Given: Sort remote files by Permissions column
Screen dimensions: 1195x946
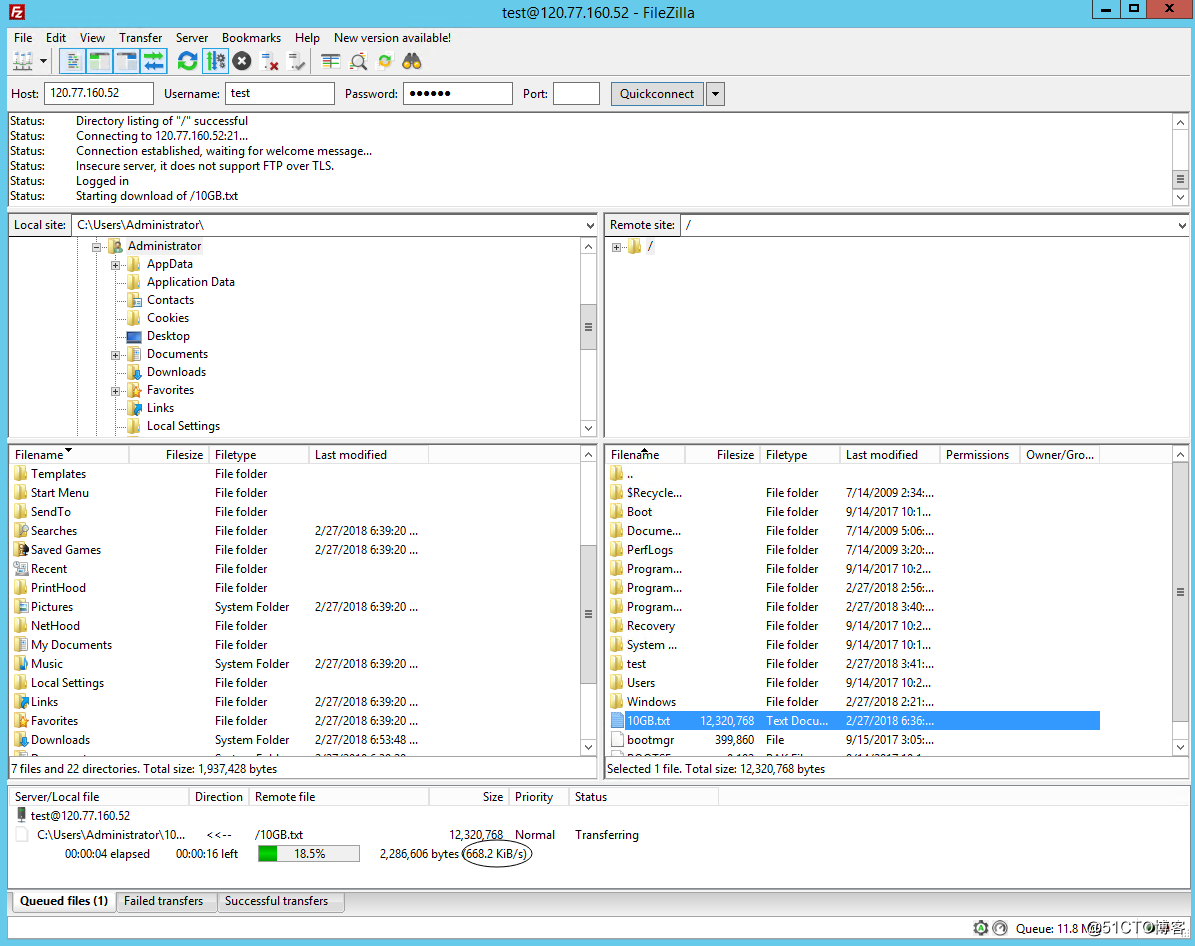Looking at the screenshot, I should coord(979,454).
